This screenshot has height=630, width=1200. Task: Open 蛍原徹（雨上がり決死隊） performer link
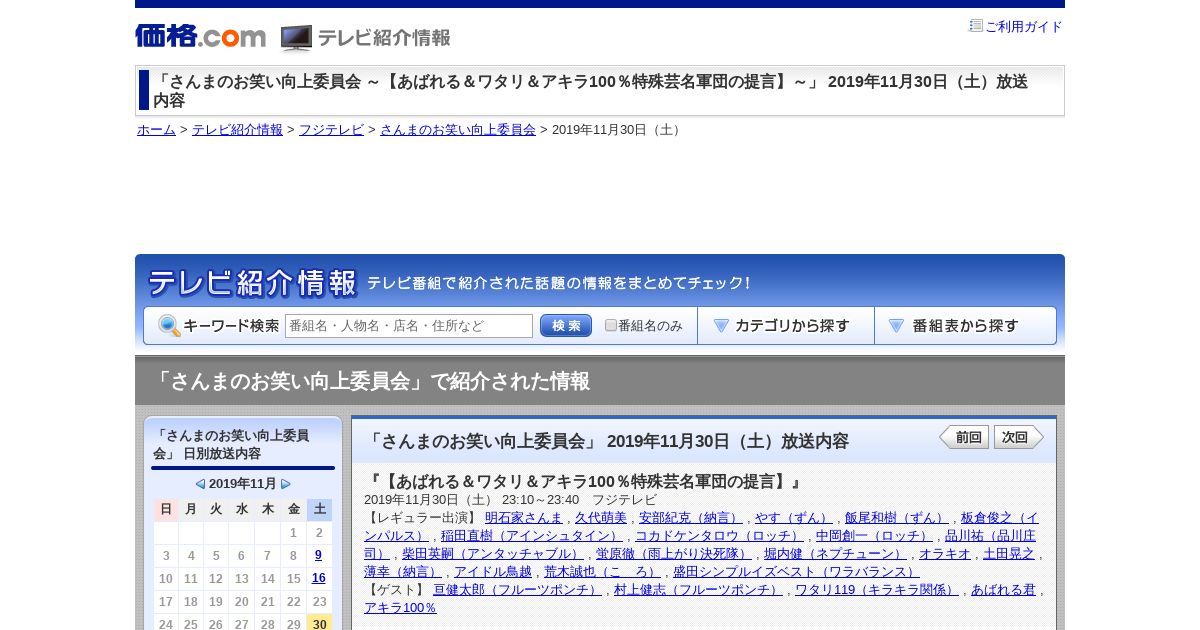coord(674,554)
